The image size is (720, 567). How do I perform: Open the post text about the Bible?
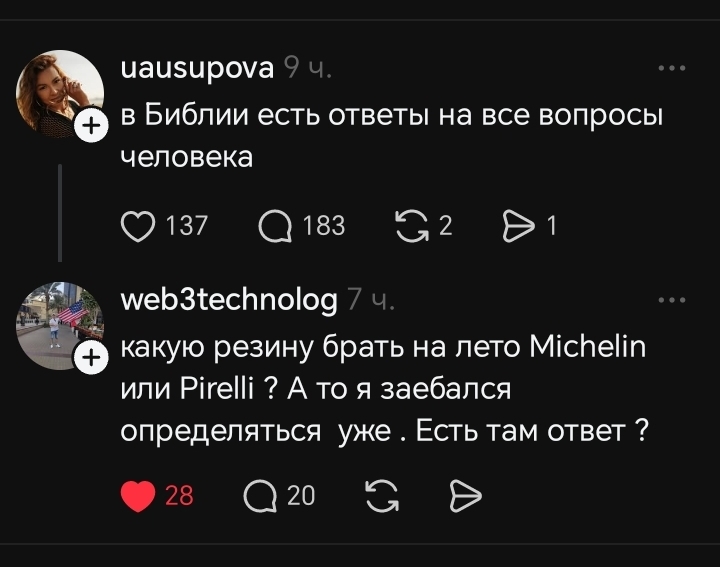click(392, 136)
